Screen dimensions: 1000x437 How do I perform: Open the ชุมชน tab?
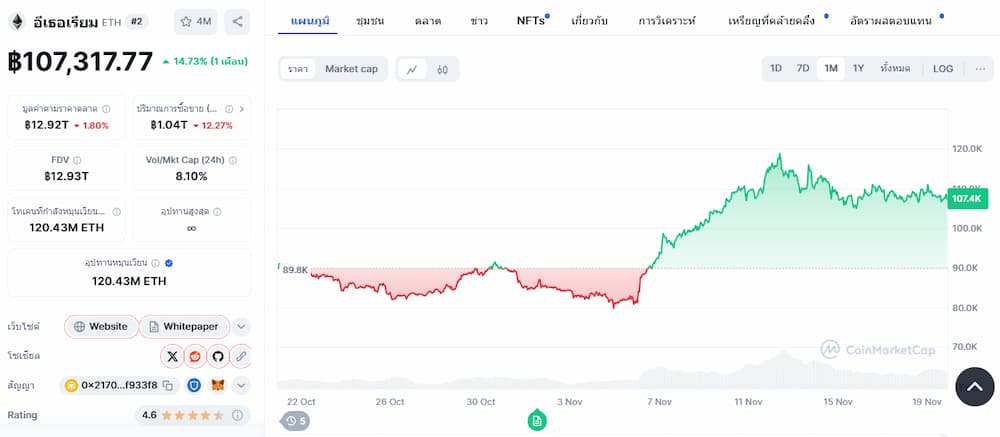pos(371,20)
